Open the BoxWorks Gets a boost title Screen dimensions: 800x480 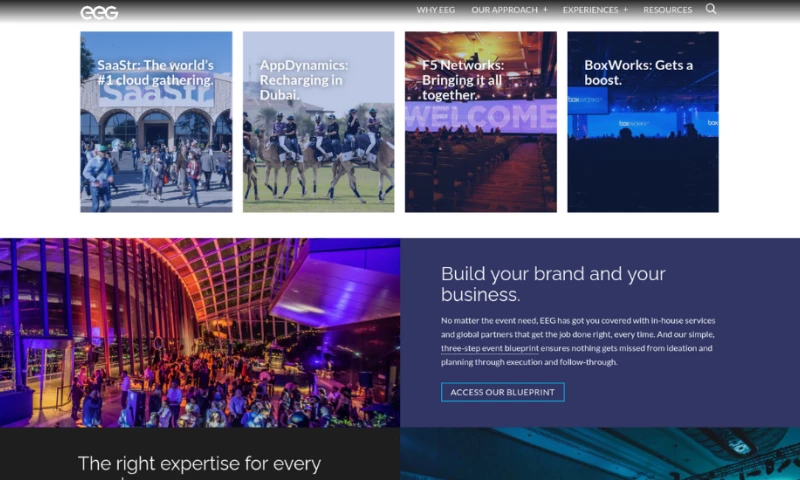click(638, 72)
